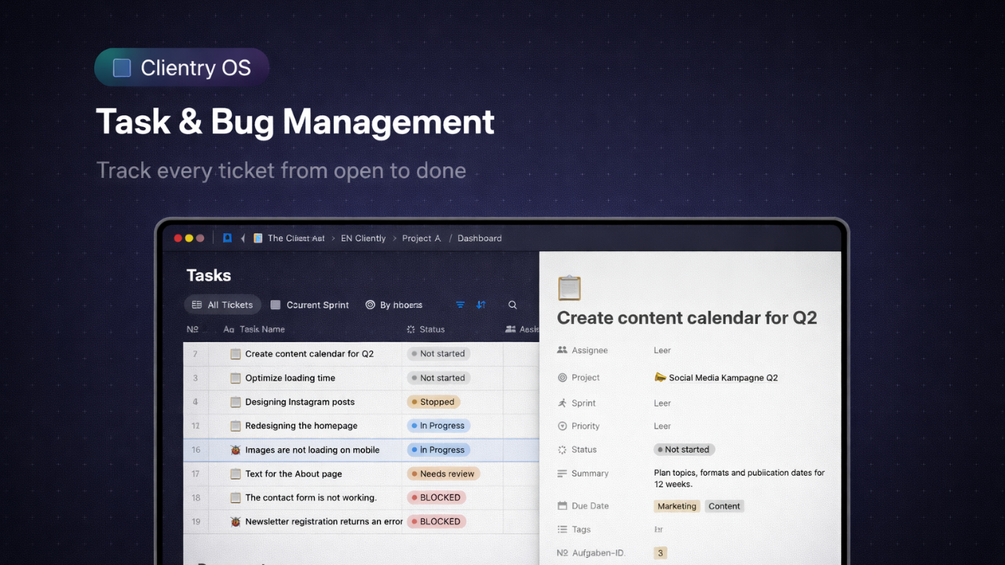Image resolution: width=1005 pixels, height=565 pixels.
Task: Click the Sprint runner icon
Action: pyautogui.click(x=562, y=403)
